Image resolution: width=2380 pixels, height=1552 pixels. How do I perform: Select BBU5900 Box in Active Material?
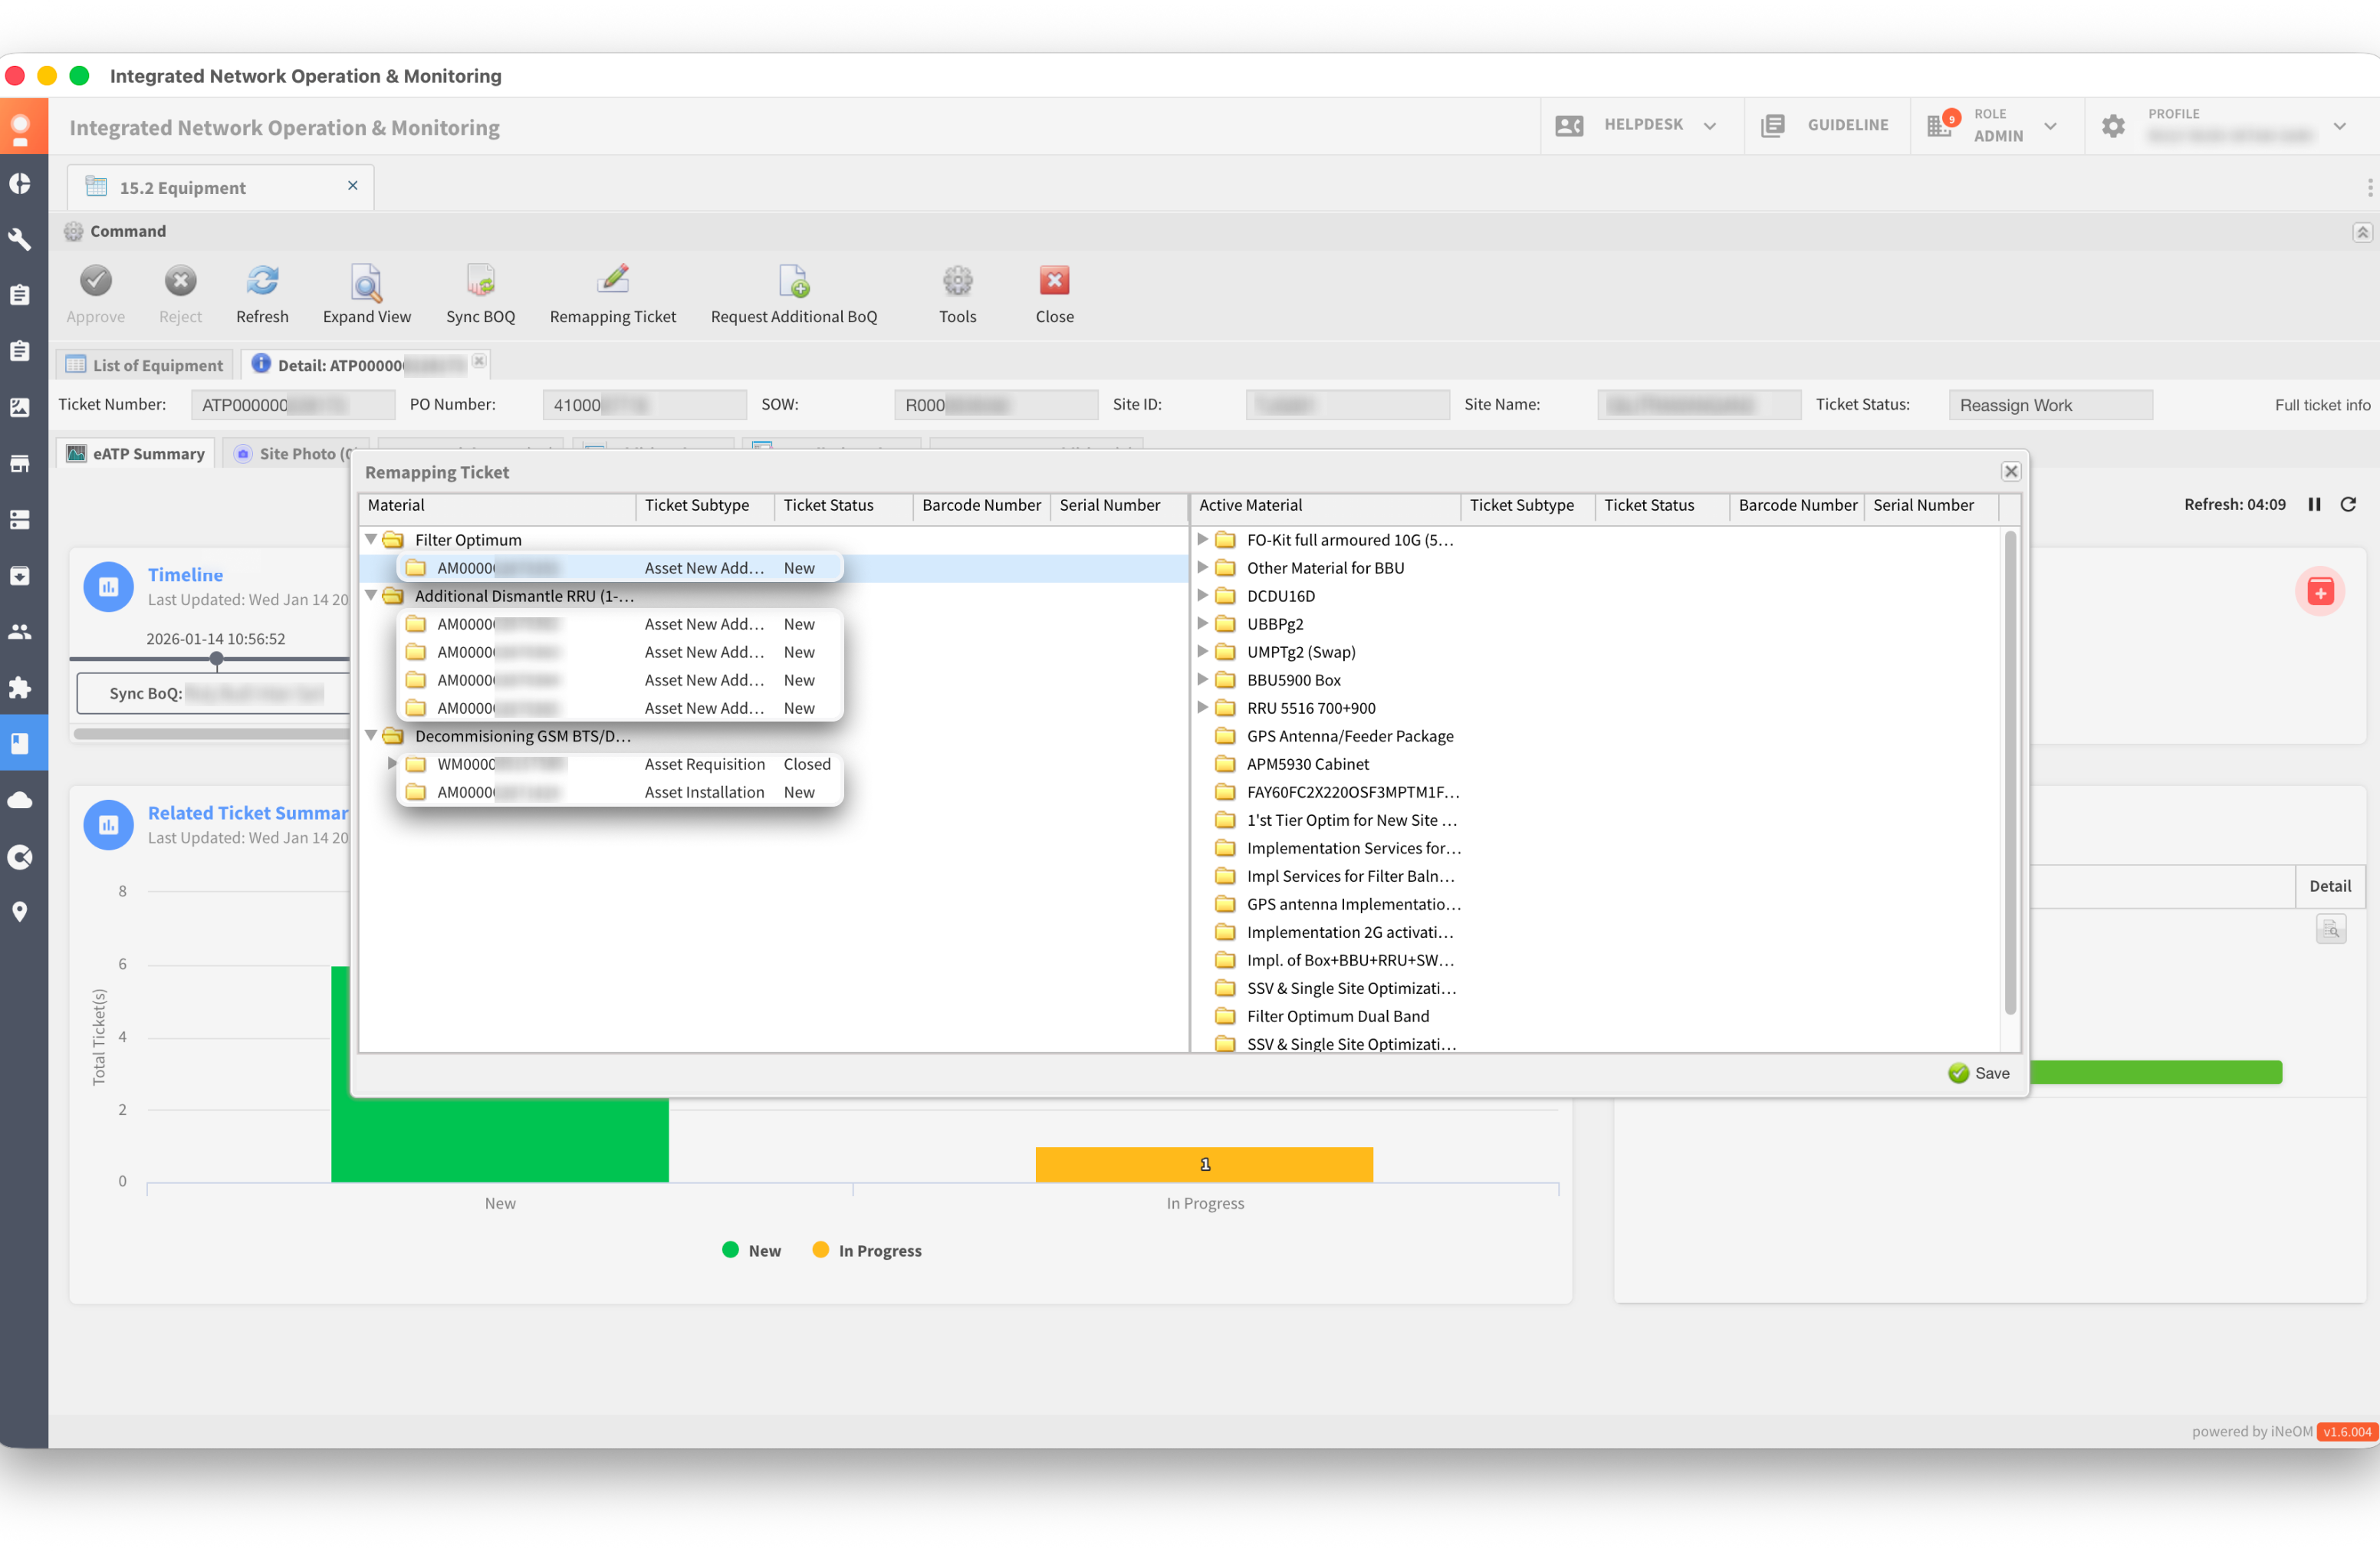pos(1293,679)
